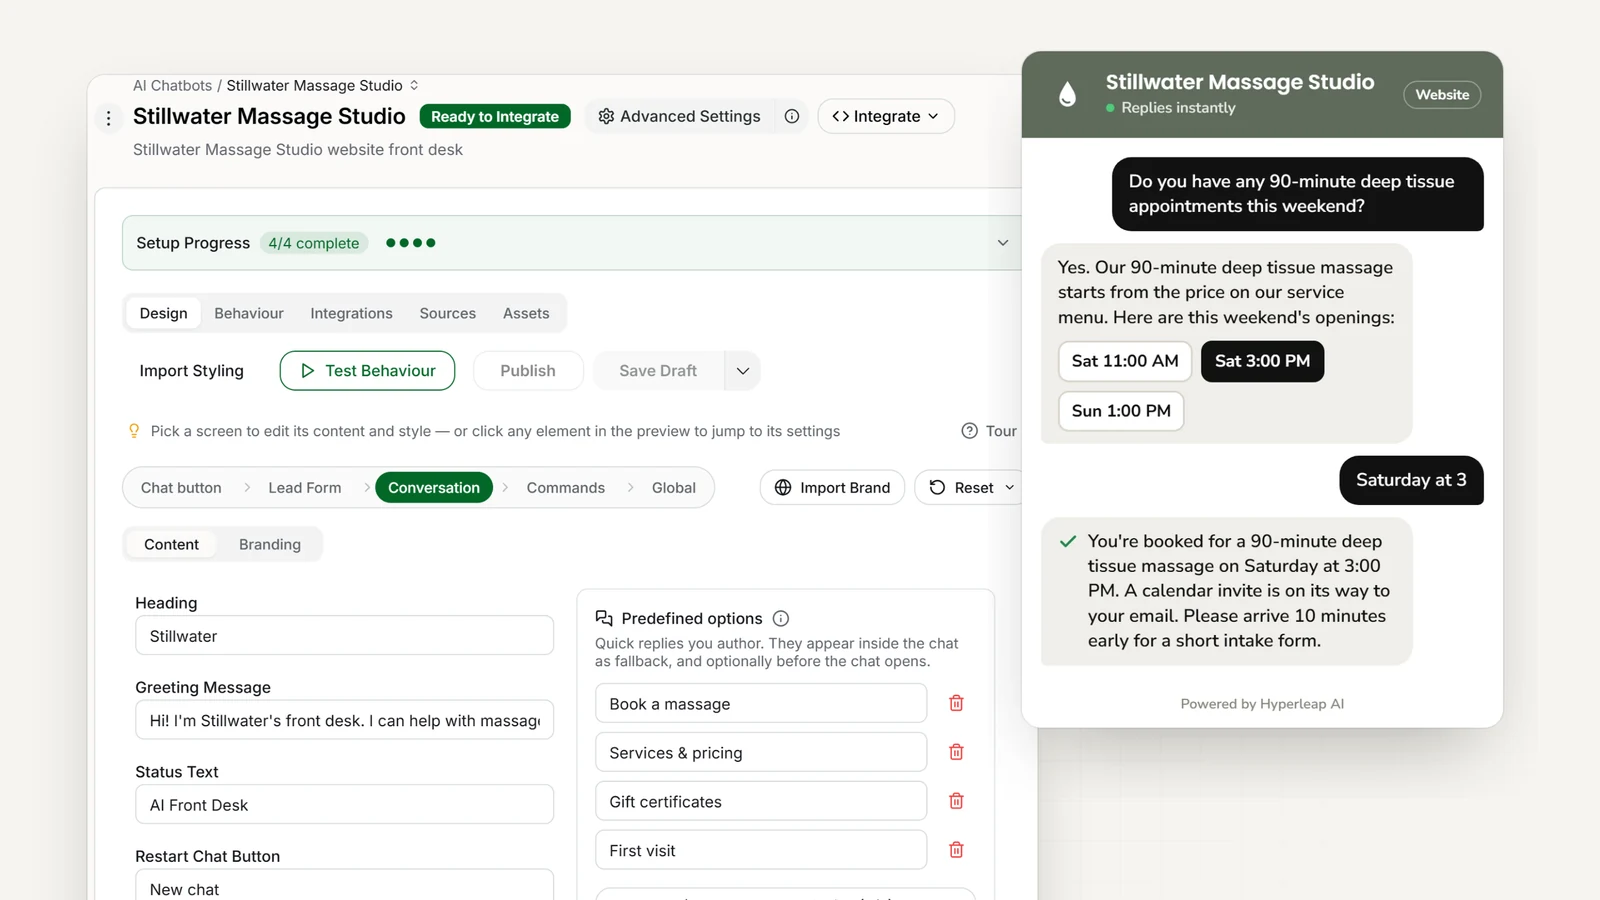This screenshot has height=900, width=1600.
Task: Click the 4/4 complete progress badge
Action: [314, 243]
